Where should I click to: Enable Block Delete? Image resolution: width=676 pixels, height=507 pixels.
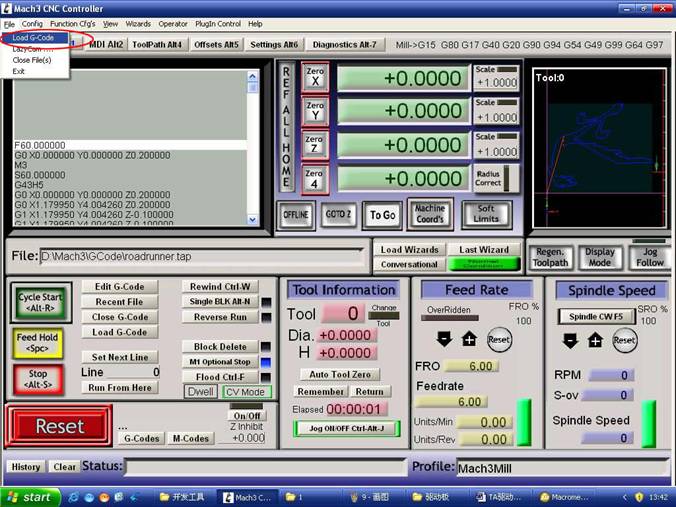click(x=219, y=347)
